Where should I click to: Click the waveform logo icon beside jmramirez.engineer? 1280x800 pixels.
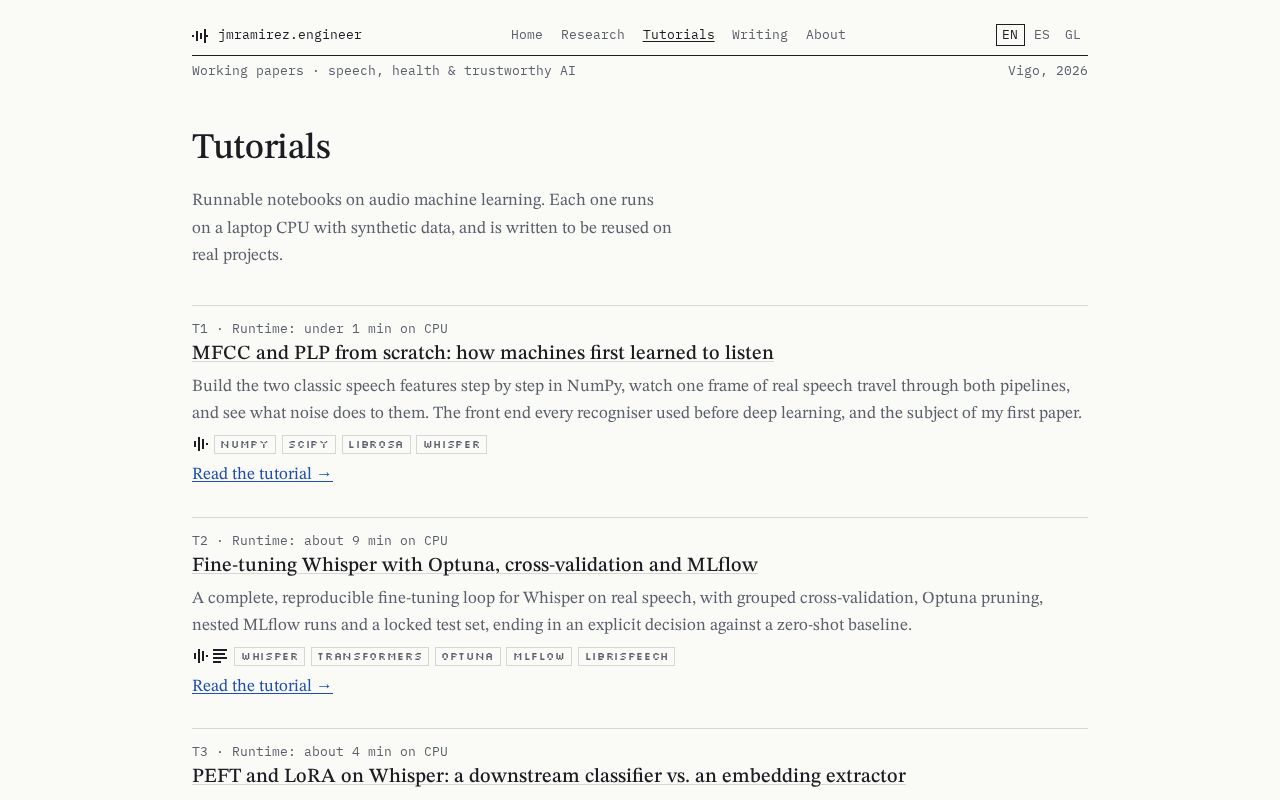[x=200, y=35]
